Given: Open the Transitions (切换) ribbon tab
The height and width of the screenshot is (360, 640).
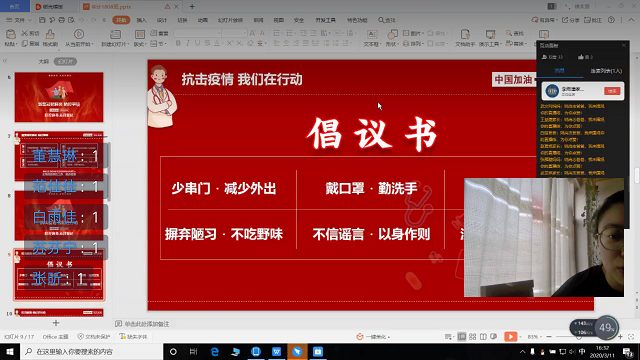Looking at the screenshot, I should pyautogui.click(x=182, y=20).
